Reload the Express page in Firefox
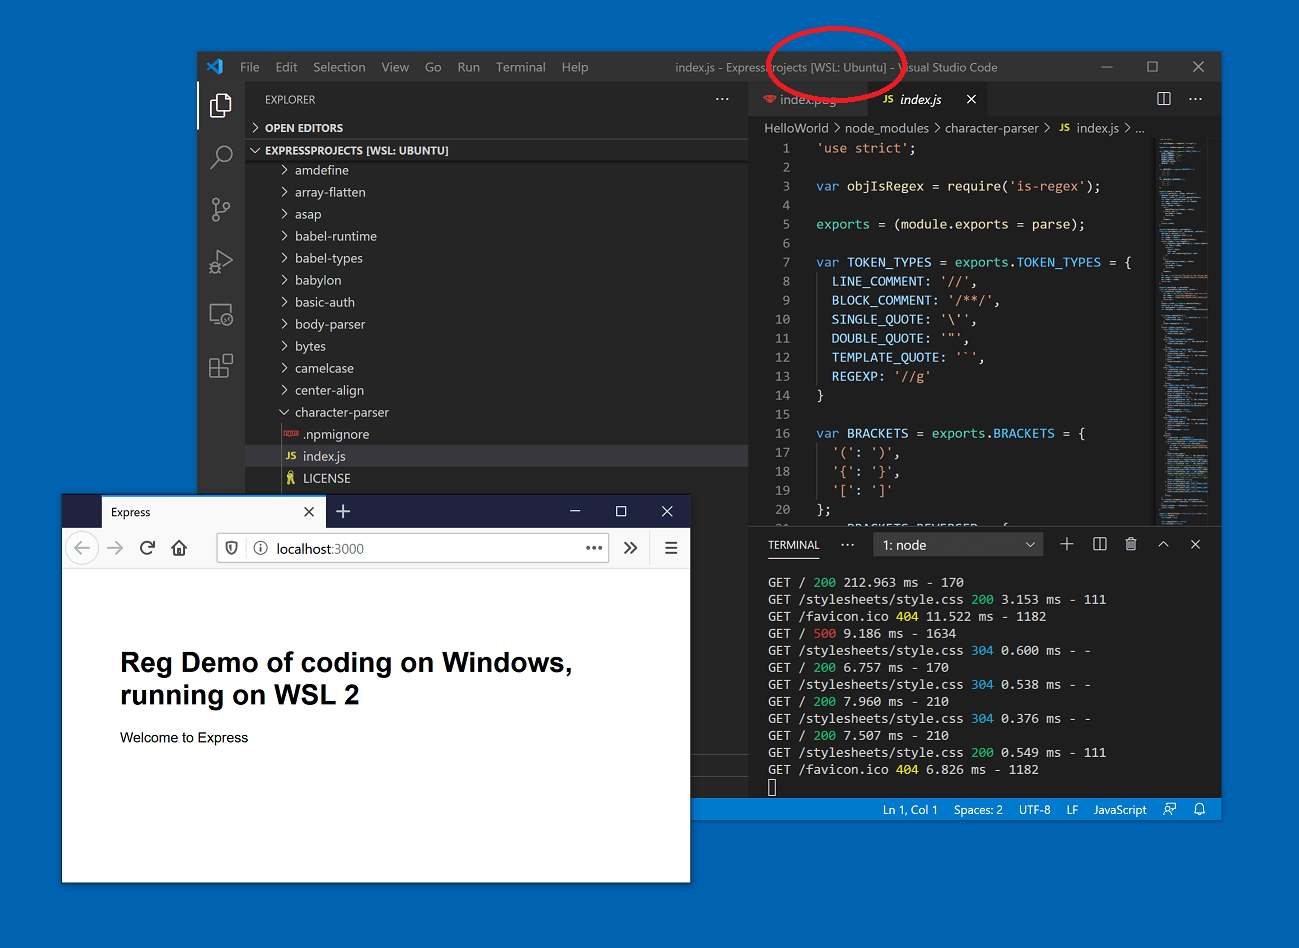 click(146, 548)
